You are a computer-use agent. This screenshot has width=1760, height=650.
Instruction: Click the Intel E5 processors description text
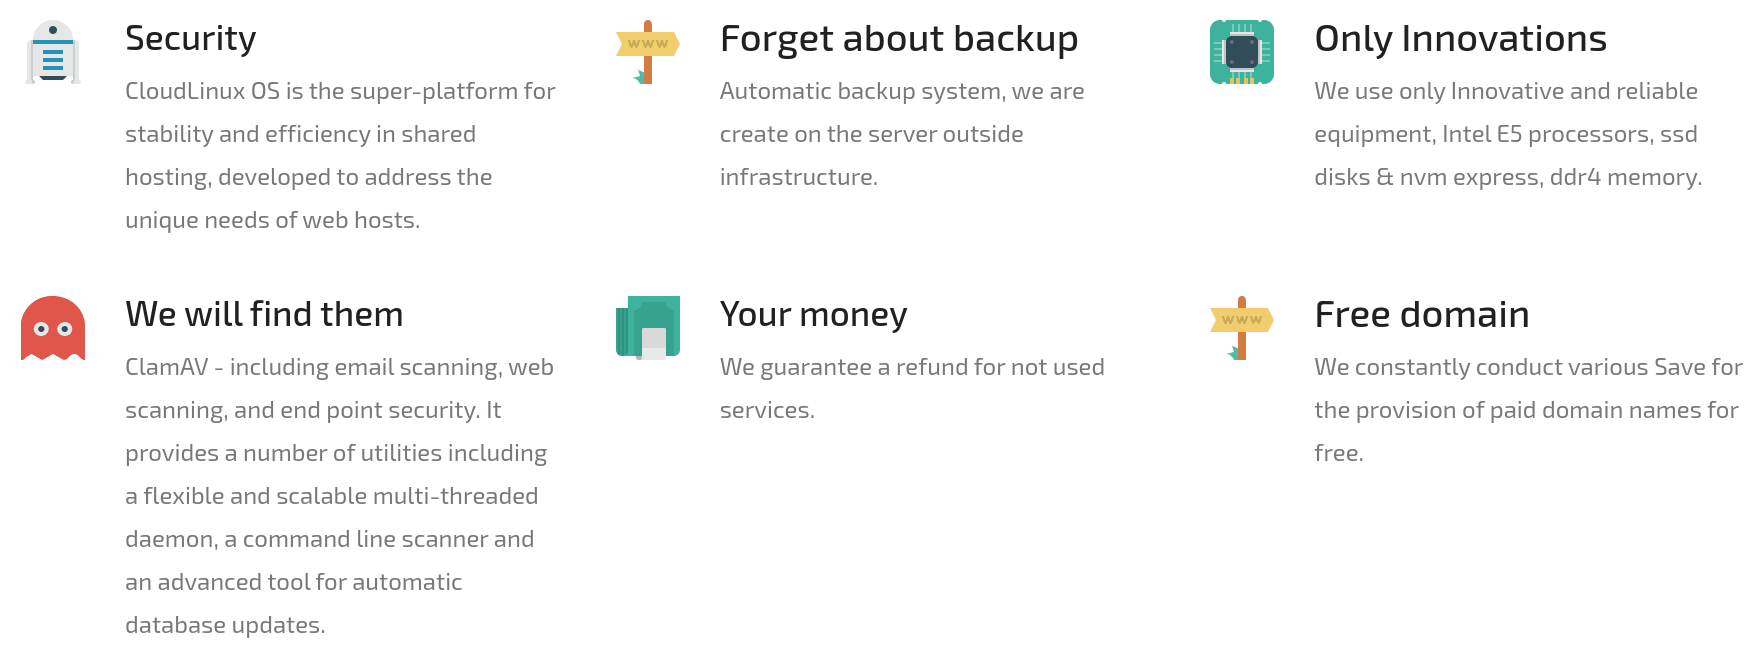click(x=1508, y=134)
